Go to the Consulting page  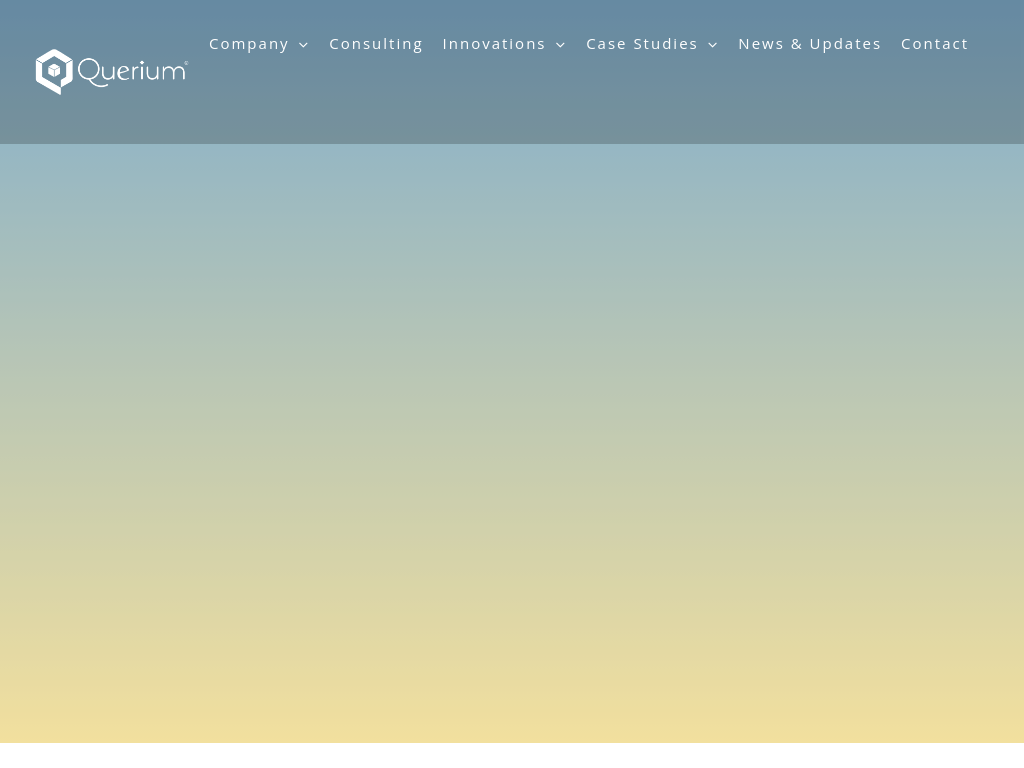(x=376, y=44)
